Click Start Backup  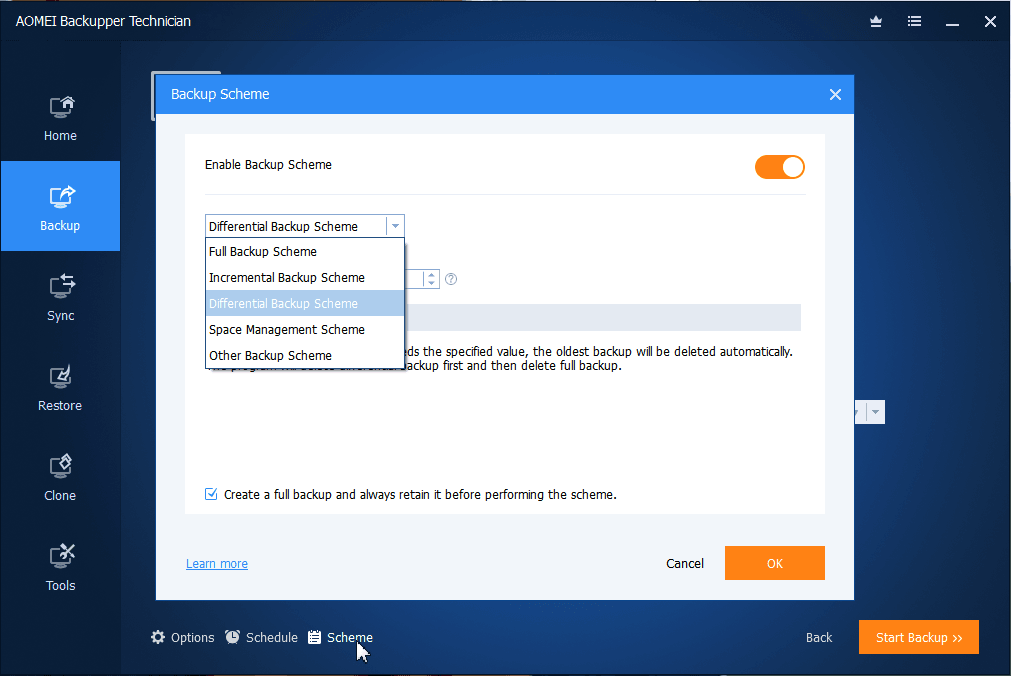pyautogui.click(x=919, y=637)
